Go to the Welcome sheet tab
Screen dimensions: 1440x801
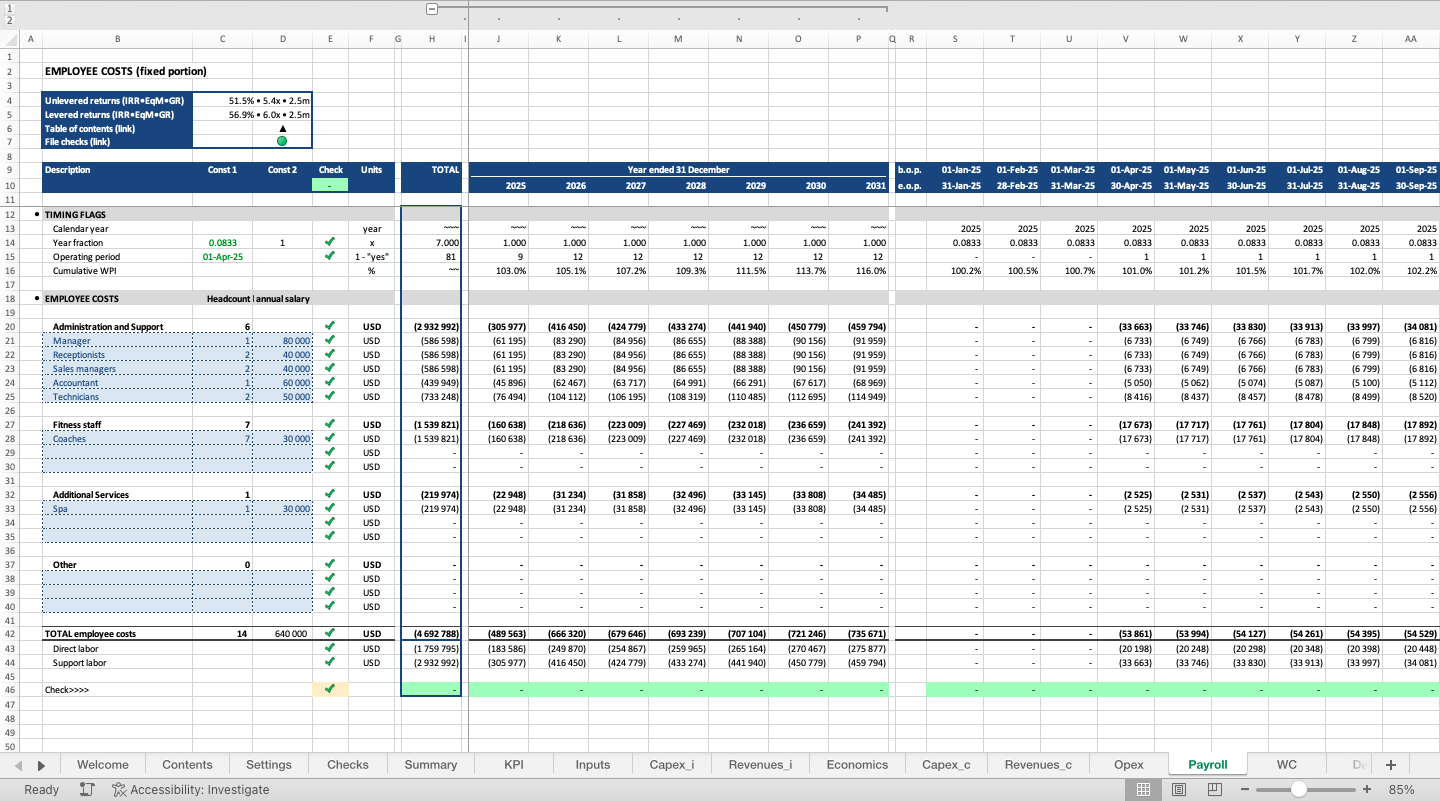(103, 763)
